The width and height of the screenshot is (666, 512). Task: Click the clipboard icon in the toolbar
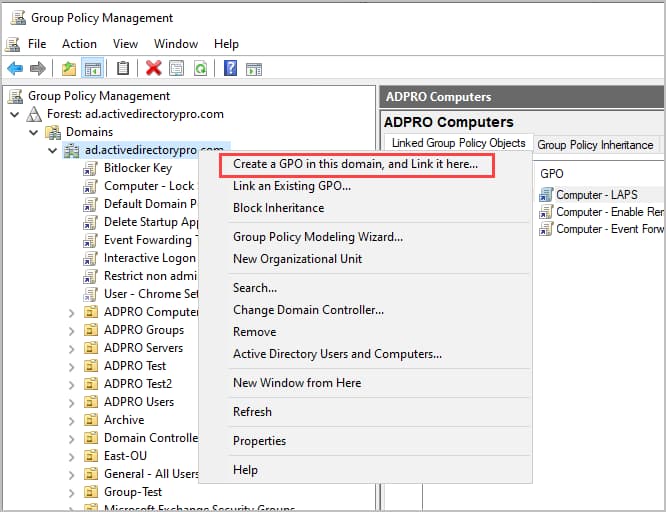(x=123, y=68)
